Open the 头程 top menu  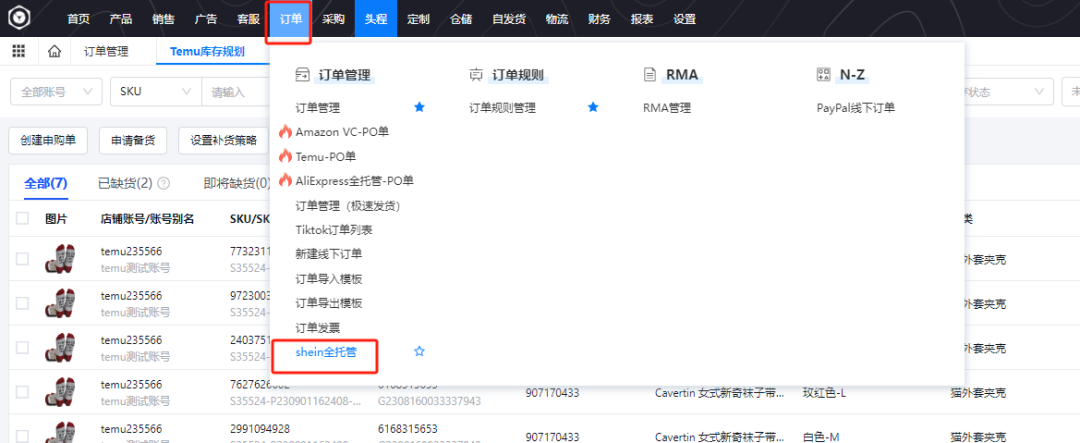(x=376, y=19)
